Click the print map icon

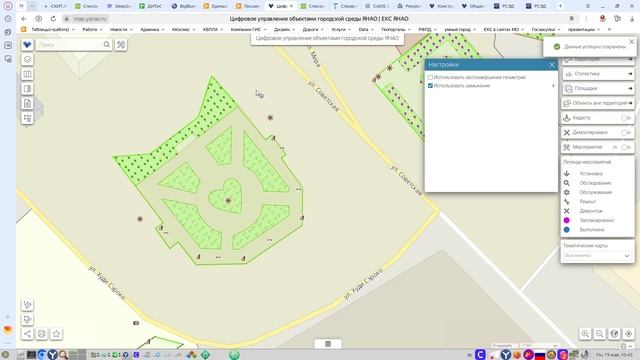[x=42, y=334]
